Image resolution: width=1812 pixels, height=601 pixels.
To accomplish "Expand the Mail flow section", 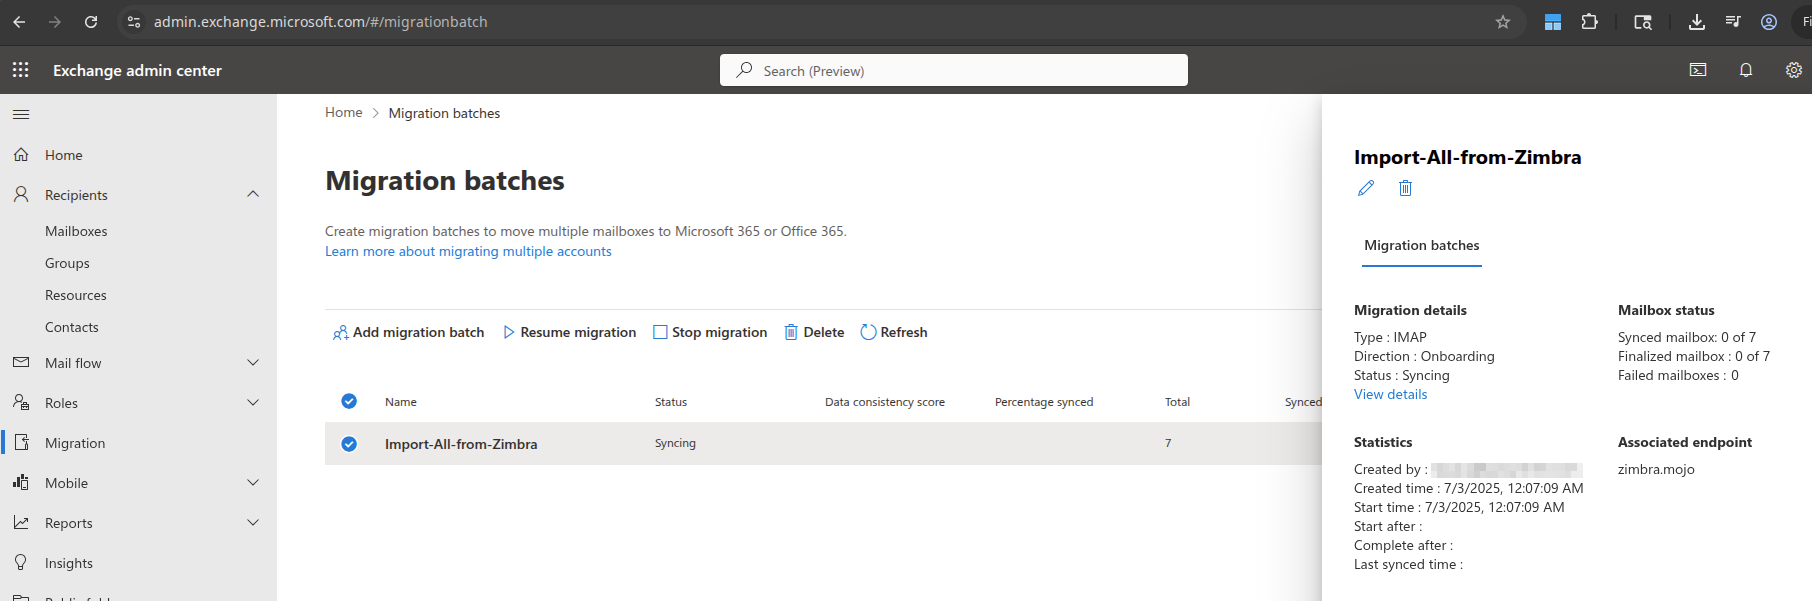I will point(253,363).
